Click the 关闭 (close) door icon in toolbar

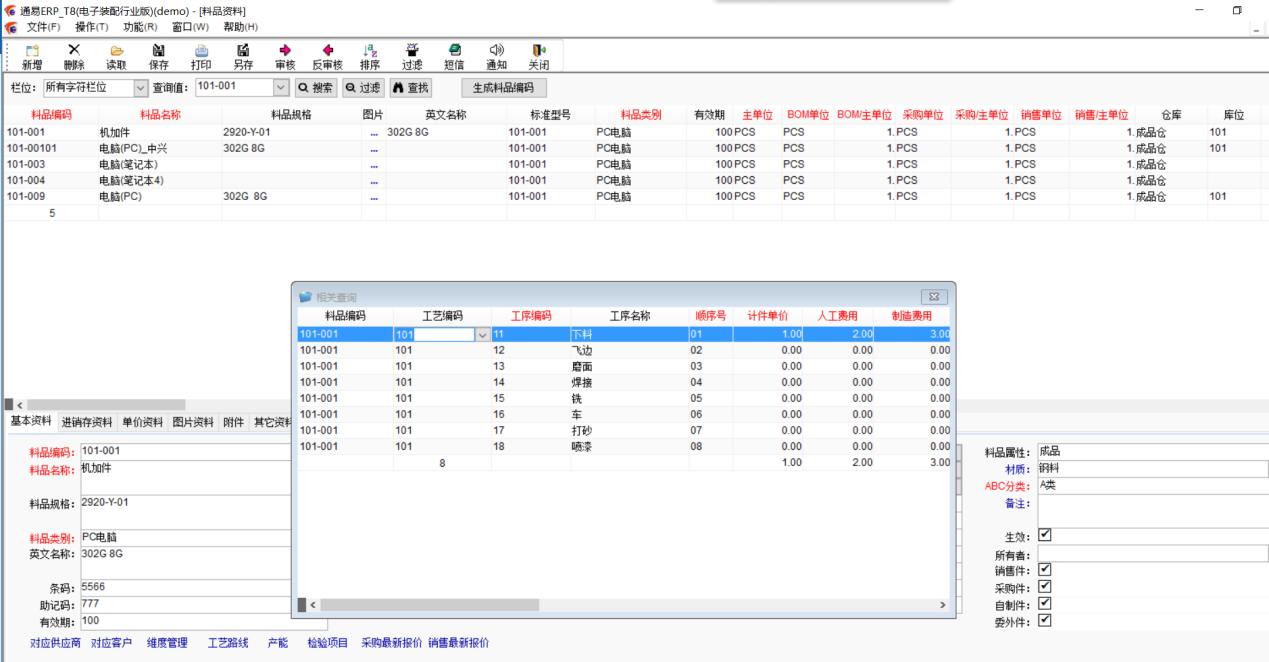coord(538,56)
